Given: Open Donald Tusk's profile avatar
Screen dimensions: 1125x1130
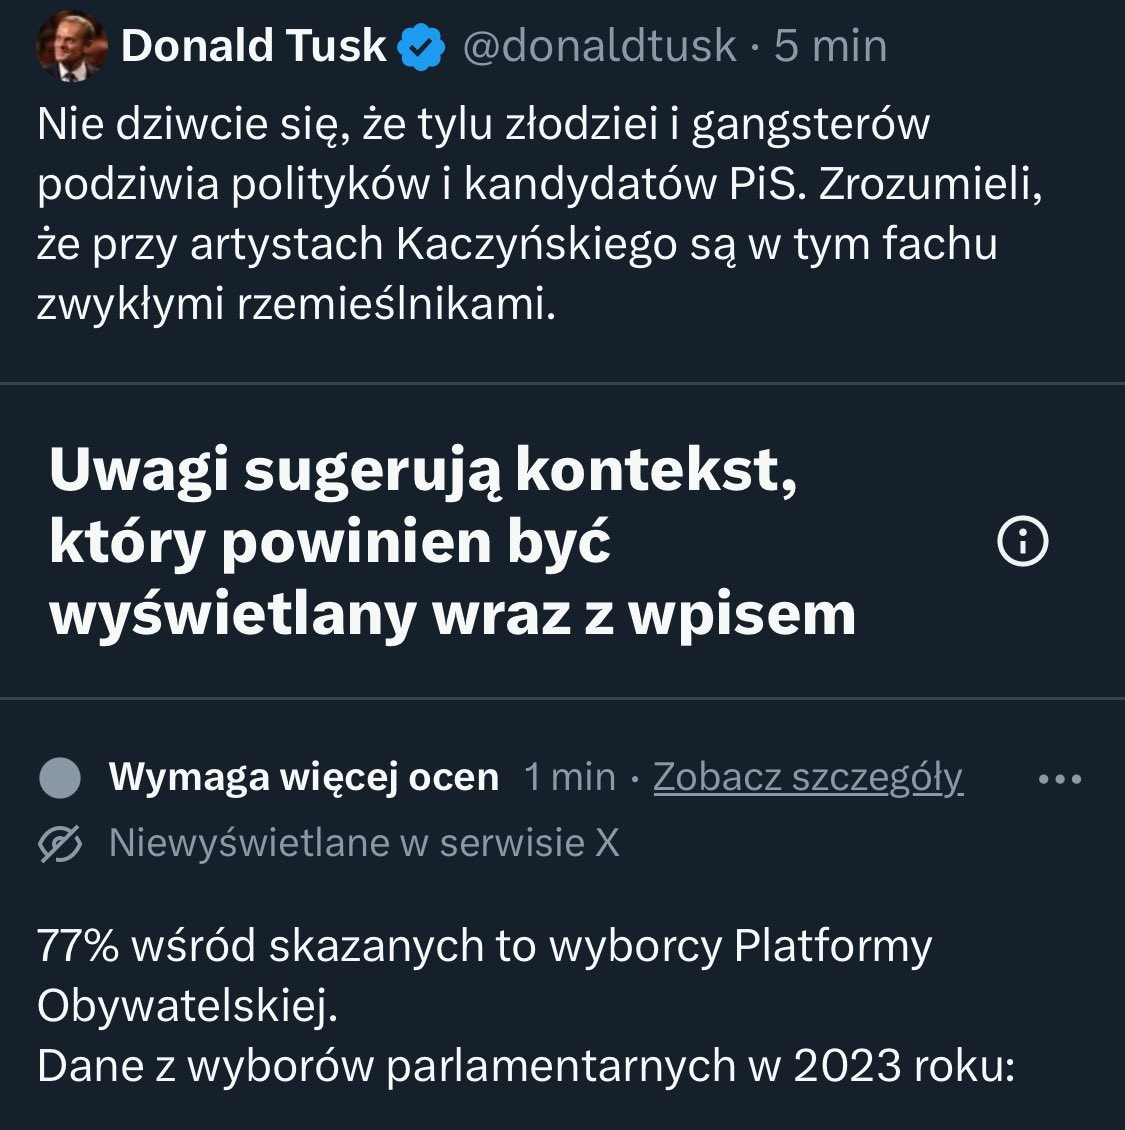Looking at the screenshot, I should tap(71, 48).
